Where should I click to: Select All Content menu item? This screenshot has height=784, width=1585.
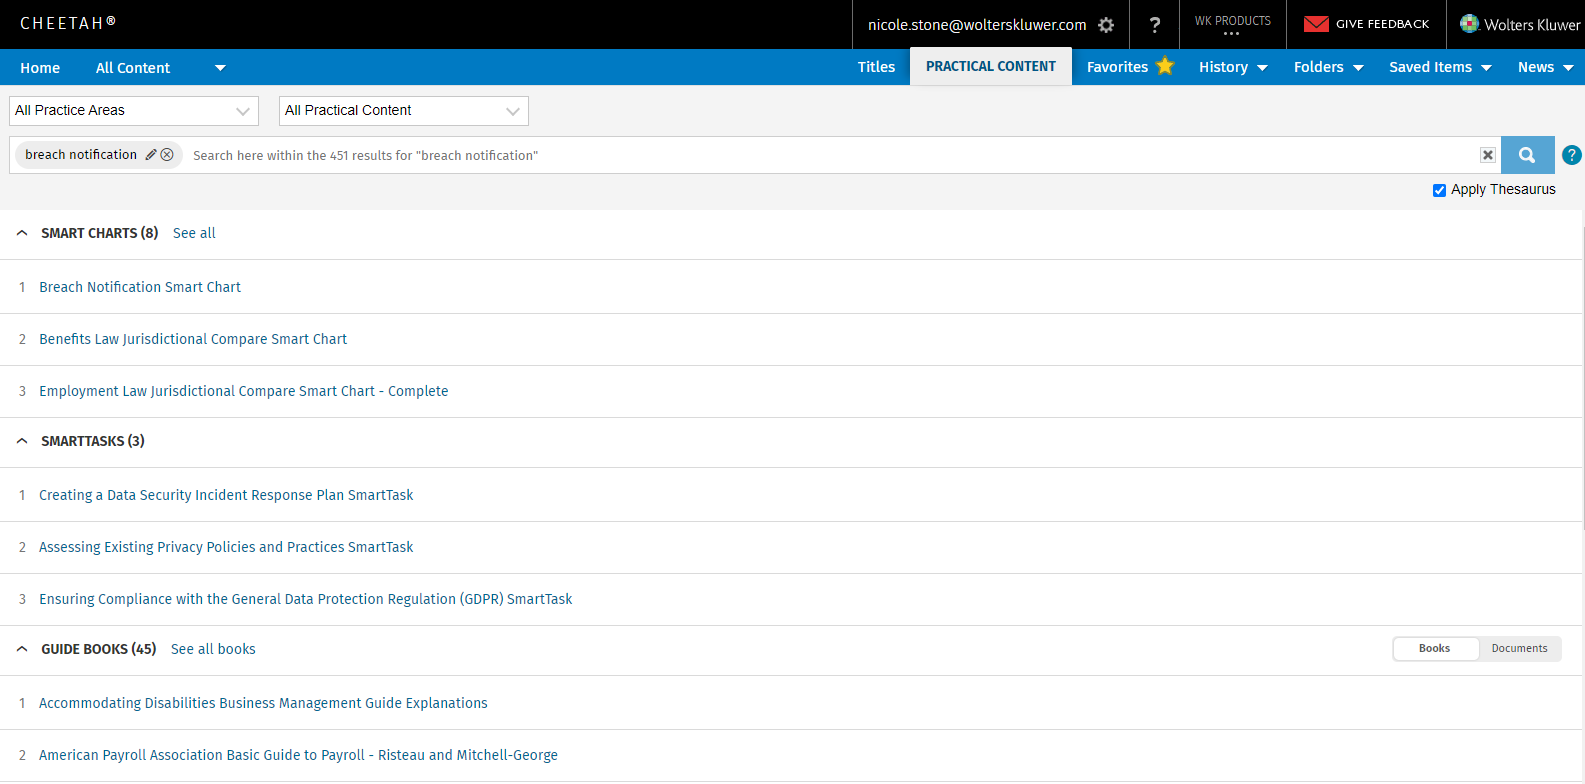pos(133,68)
